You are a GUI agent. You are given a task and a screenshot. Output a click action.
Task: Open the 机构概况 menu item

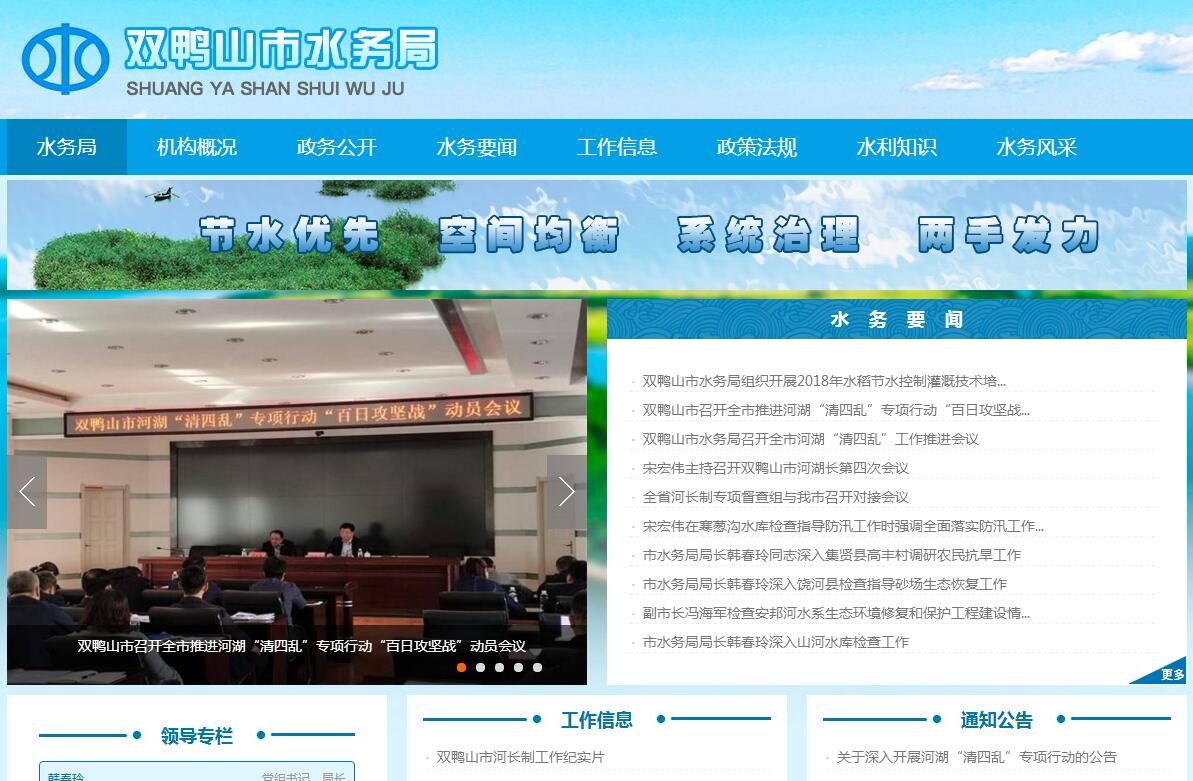(197, 147)
